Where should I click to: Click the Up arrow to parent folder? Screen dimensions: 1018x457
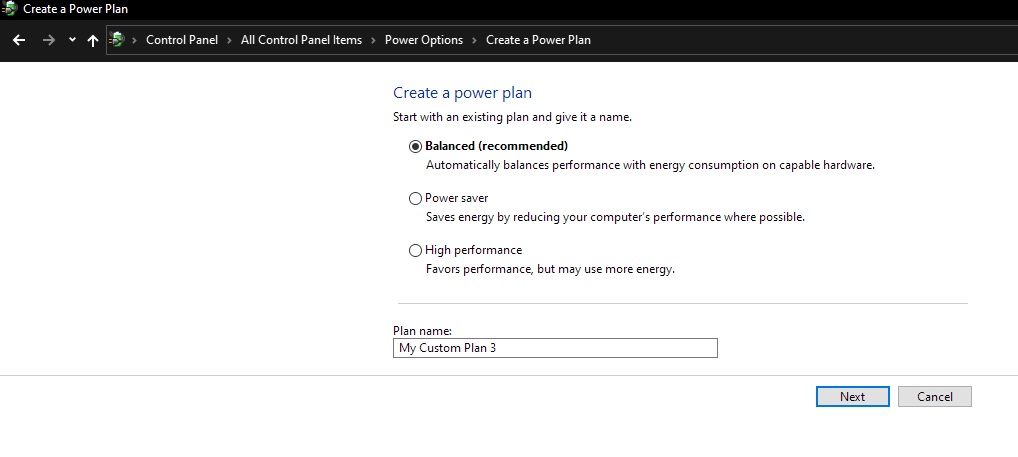pos(93,40)
